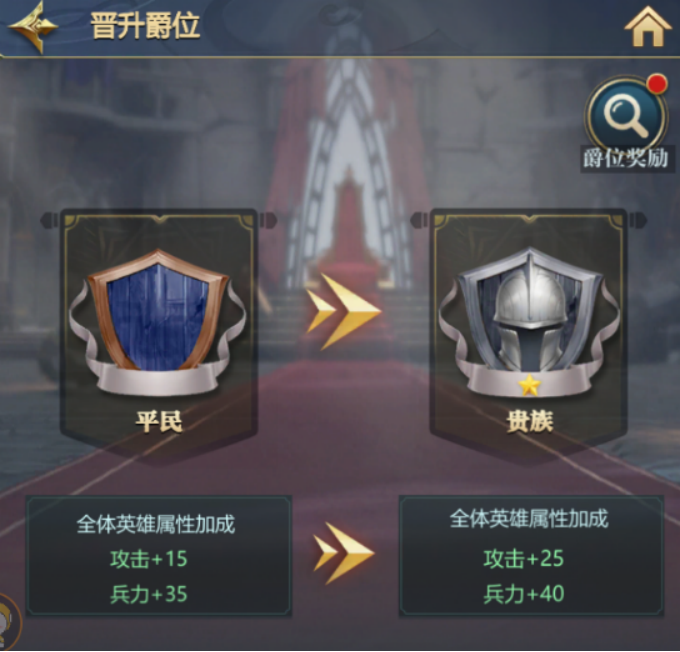This screenshot has height=652, width=680.
Task: Select the silver helmet 贵族 emblem
Action: tap(529, 322)
